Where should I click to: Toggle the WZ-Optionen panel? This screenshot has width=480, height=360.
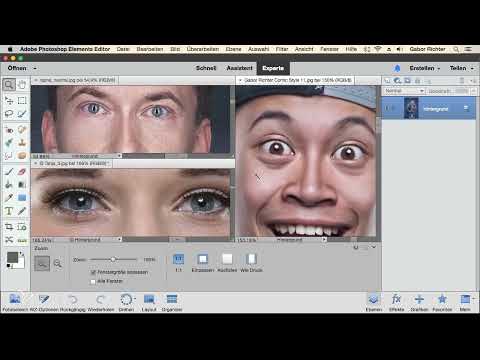click(x=44, y=303)
